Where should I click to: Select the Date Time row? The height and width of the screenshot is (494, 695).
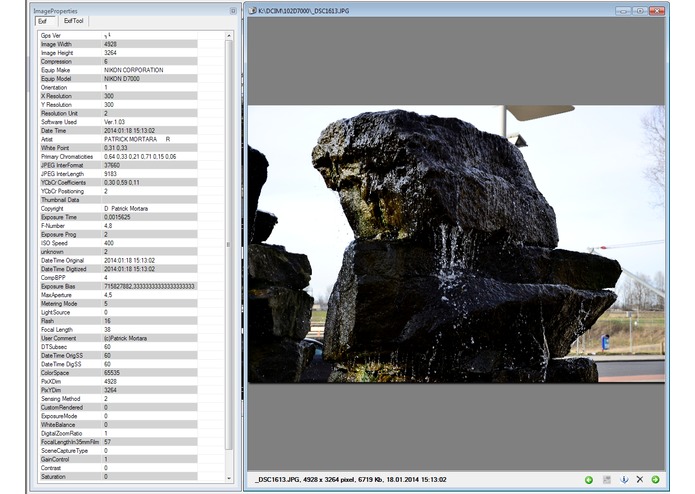point(118,131)
